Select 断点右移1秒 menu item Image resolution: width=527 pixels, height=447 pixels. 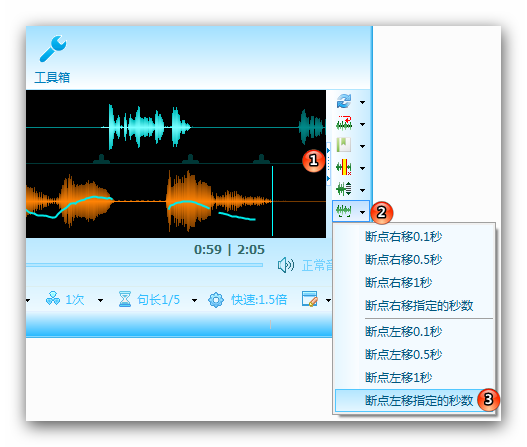click(414, 282)
